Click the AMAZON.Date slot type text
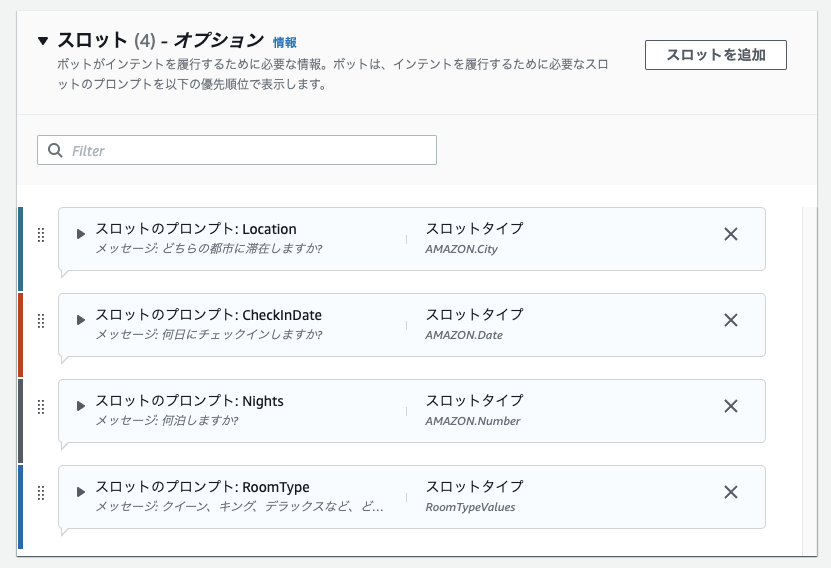This screenshot has height=568, width=831. 464,335
